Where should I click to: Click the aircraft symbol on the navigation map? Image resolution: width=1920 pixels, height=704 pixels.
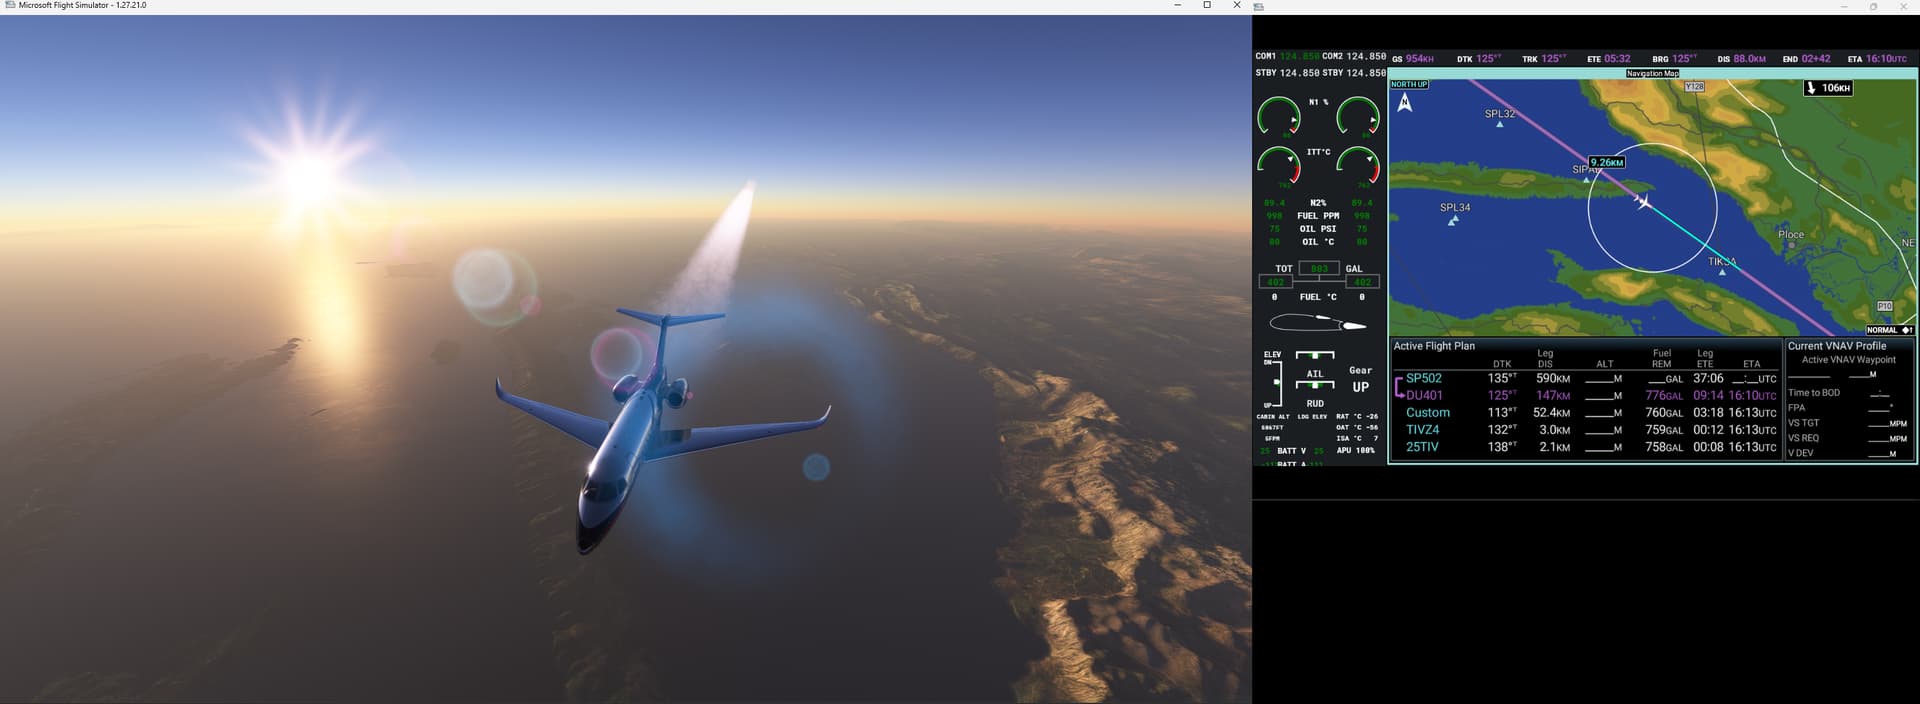1643,203
